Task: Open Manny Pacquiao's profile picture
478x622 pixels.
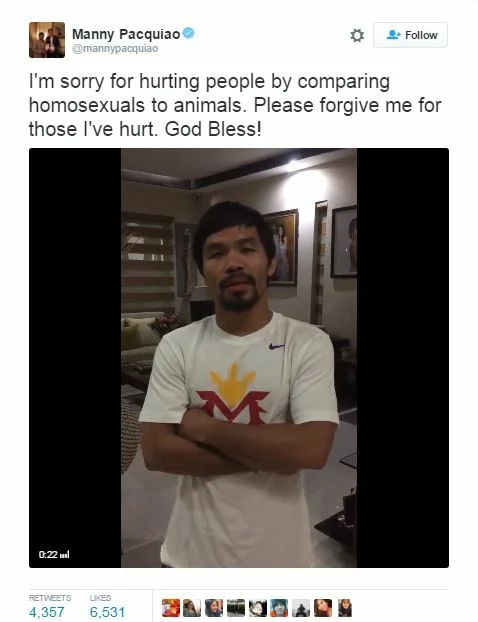Action: pos(47,40)
